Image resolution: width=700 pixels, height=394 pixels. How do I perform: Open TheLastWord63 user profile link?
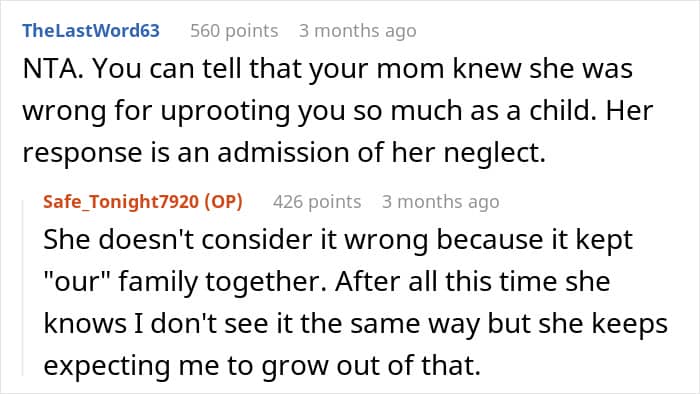pyautogui.click(x=91, y=31)
